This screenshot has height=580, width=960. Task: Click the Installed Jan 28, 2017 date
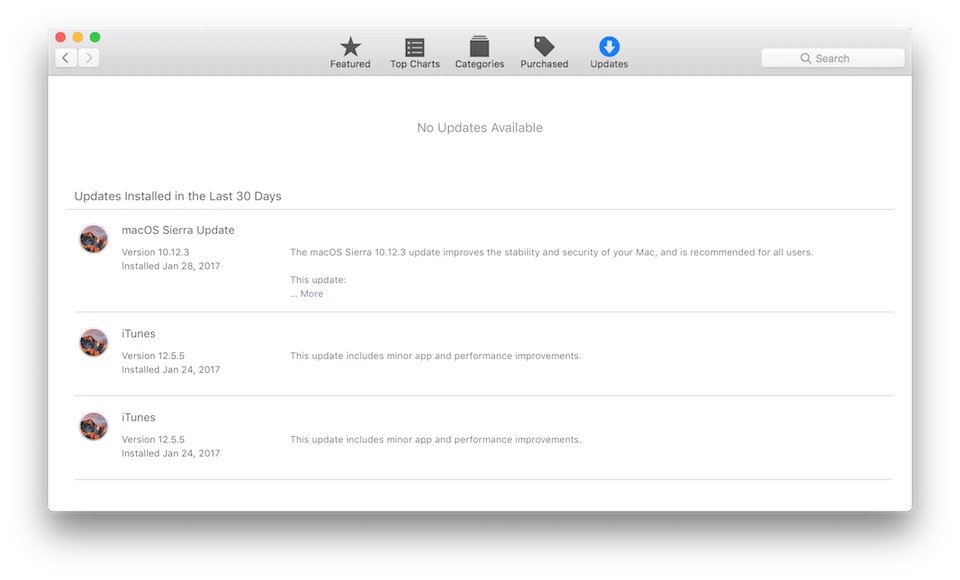click(x=171, y=266)
